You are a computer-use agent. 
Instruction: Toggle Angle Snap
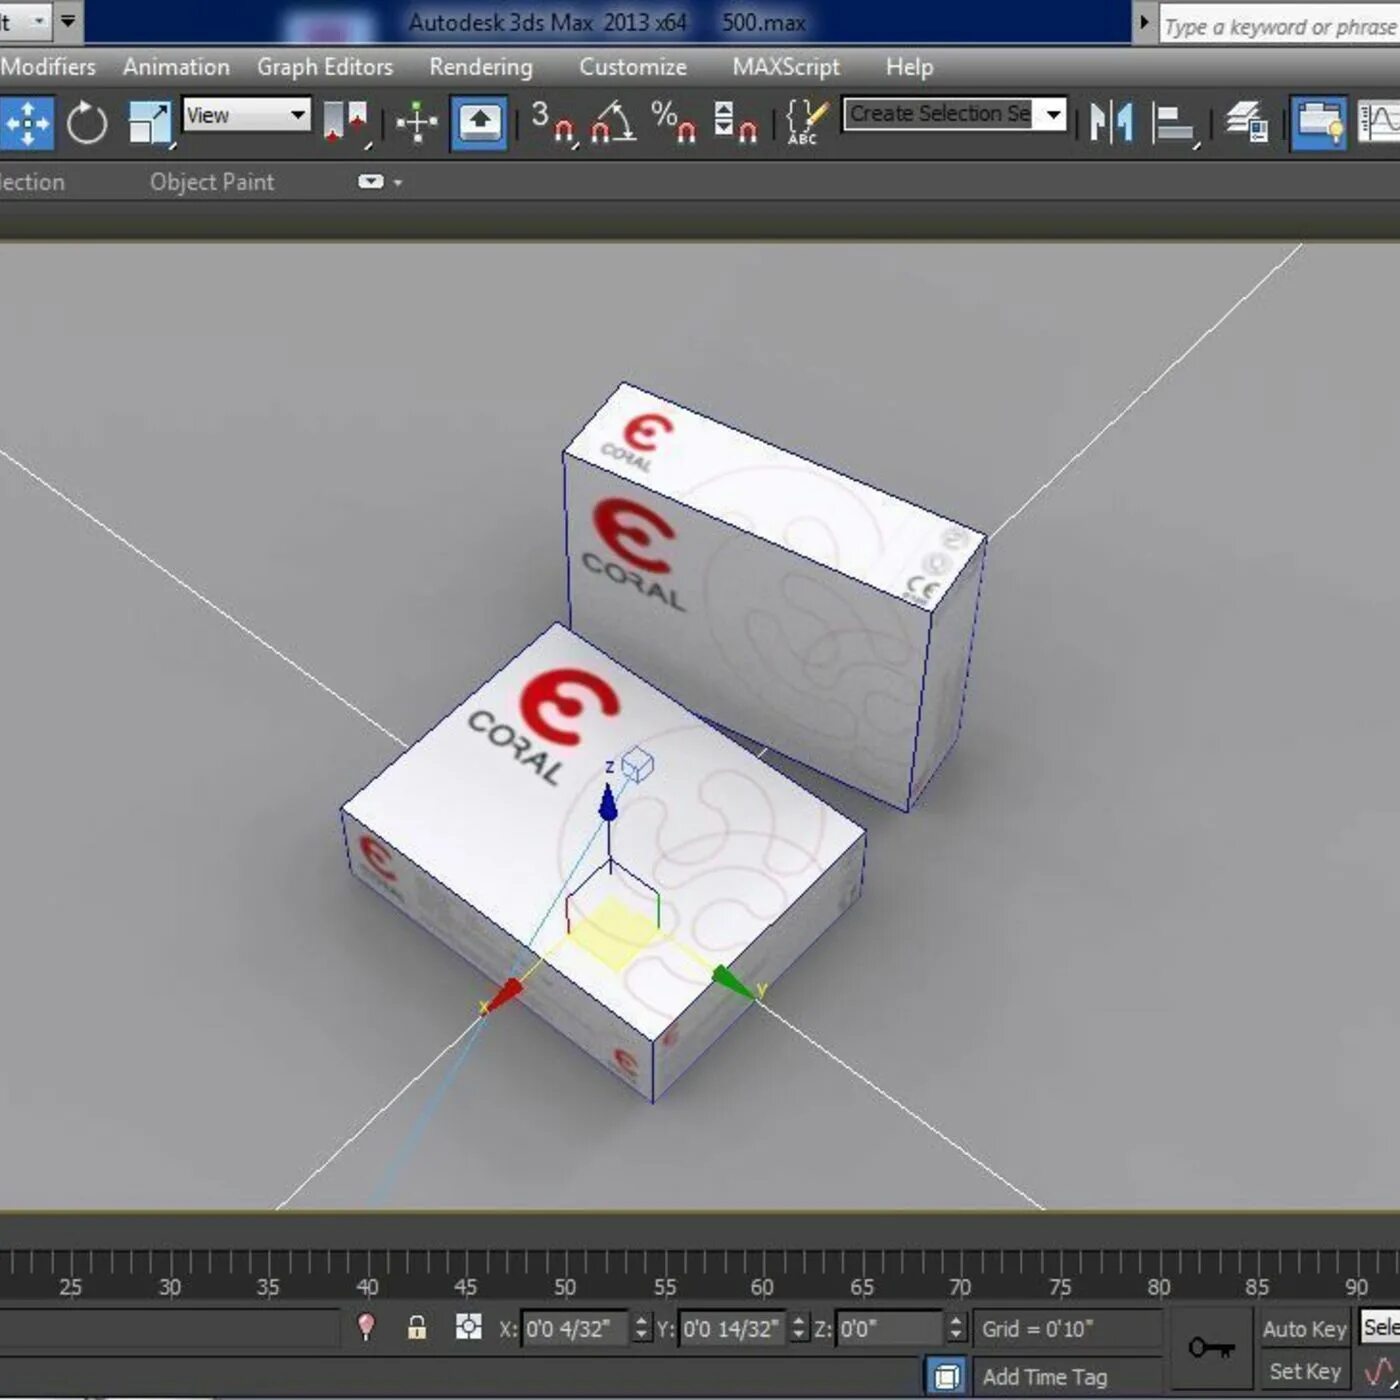(613, 124)
